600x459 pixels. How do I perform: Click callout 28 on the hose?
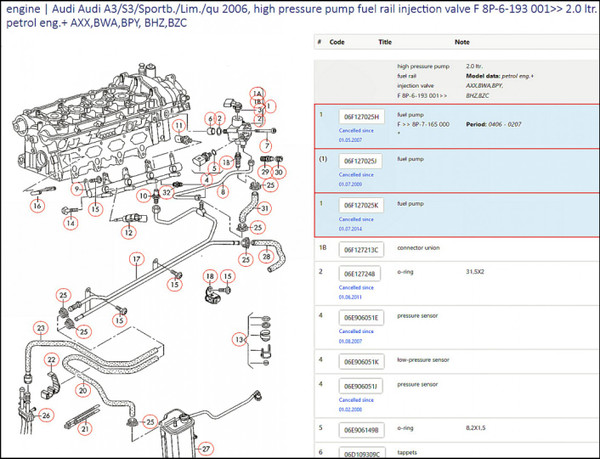click(266, 257)
